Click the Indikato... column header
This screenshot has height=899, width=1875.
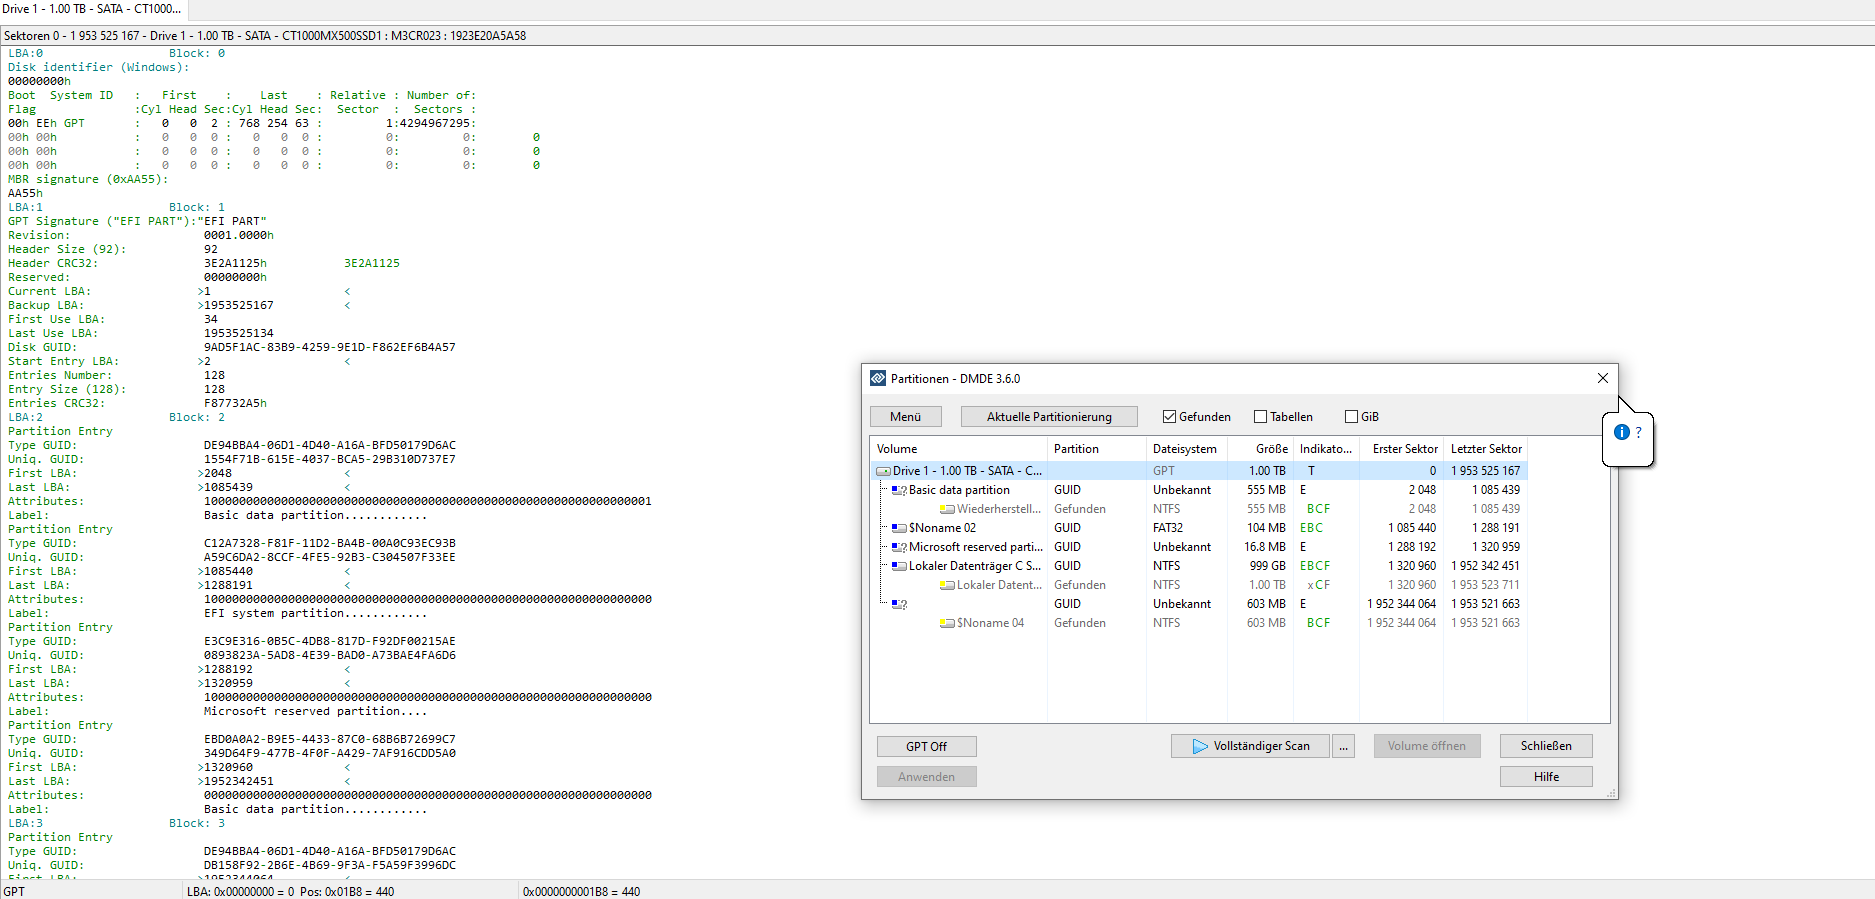pyautogui.click(x=1326, y=449)
